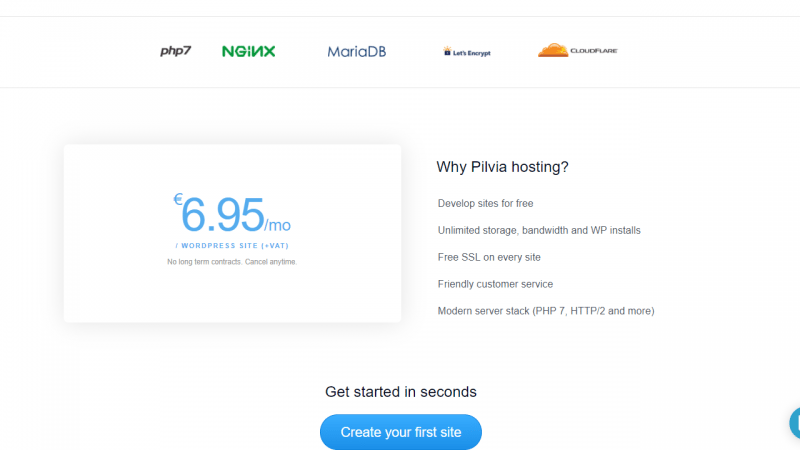
Task: Click the 6.95 price figure
Action: click(223, 215)
